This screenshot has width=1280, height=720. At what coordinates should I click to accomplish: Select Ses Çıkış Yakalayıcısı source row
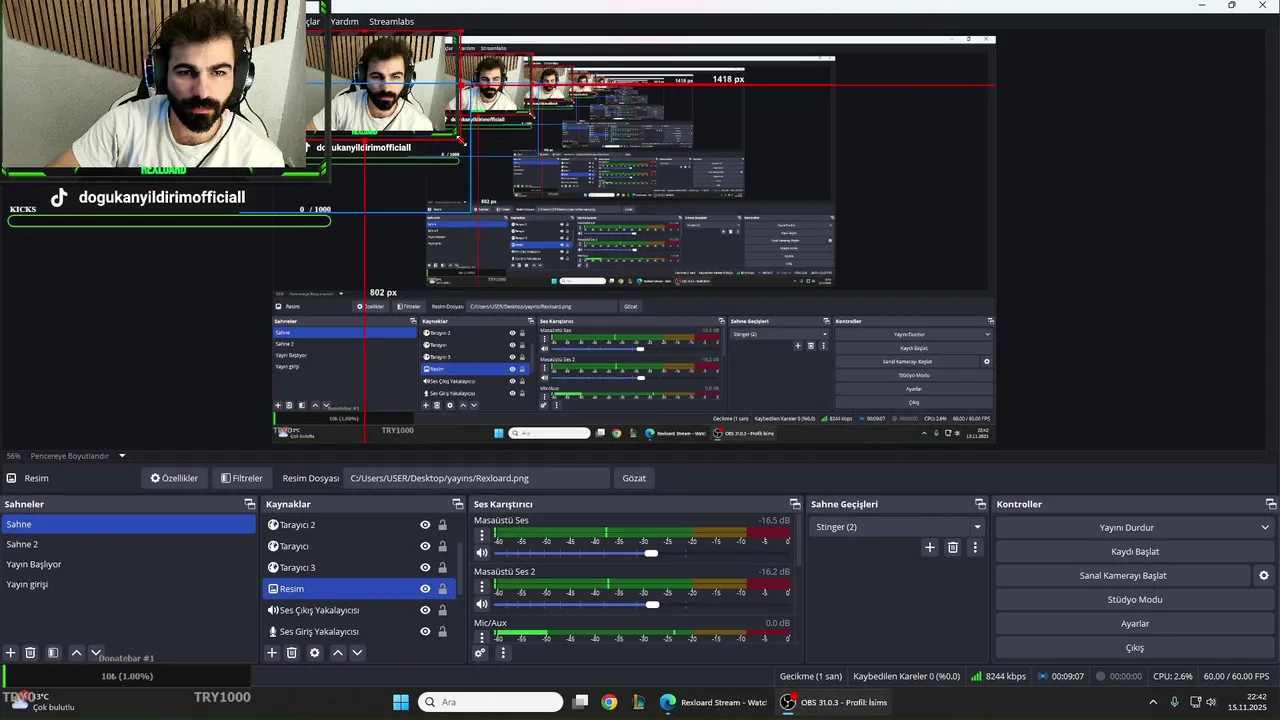360,610
